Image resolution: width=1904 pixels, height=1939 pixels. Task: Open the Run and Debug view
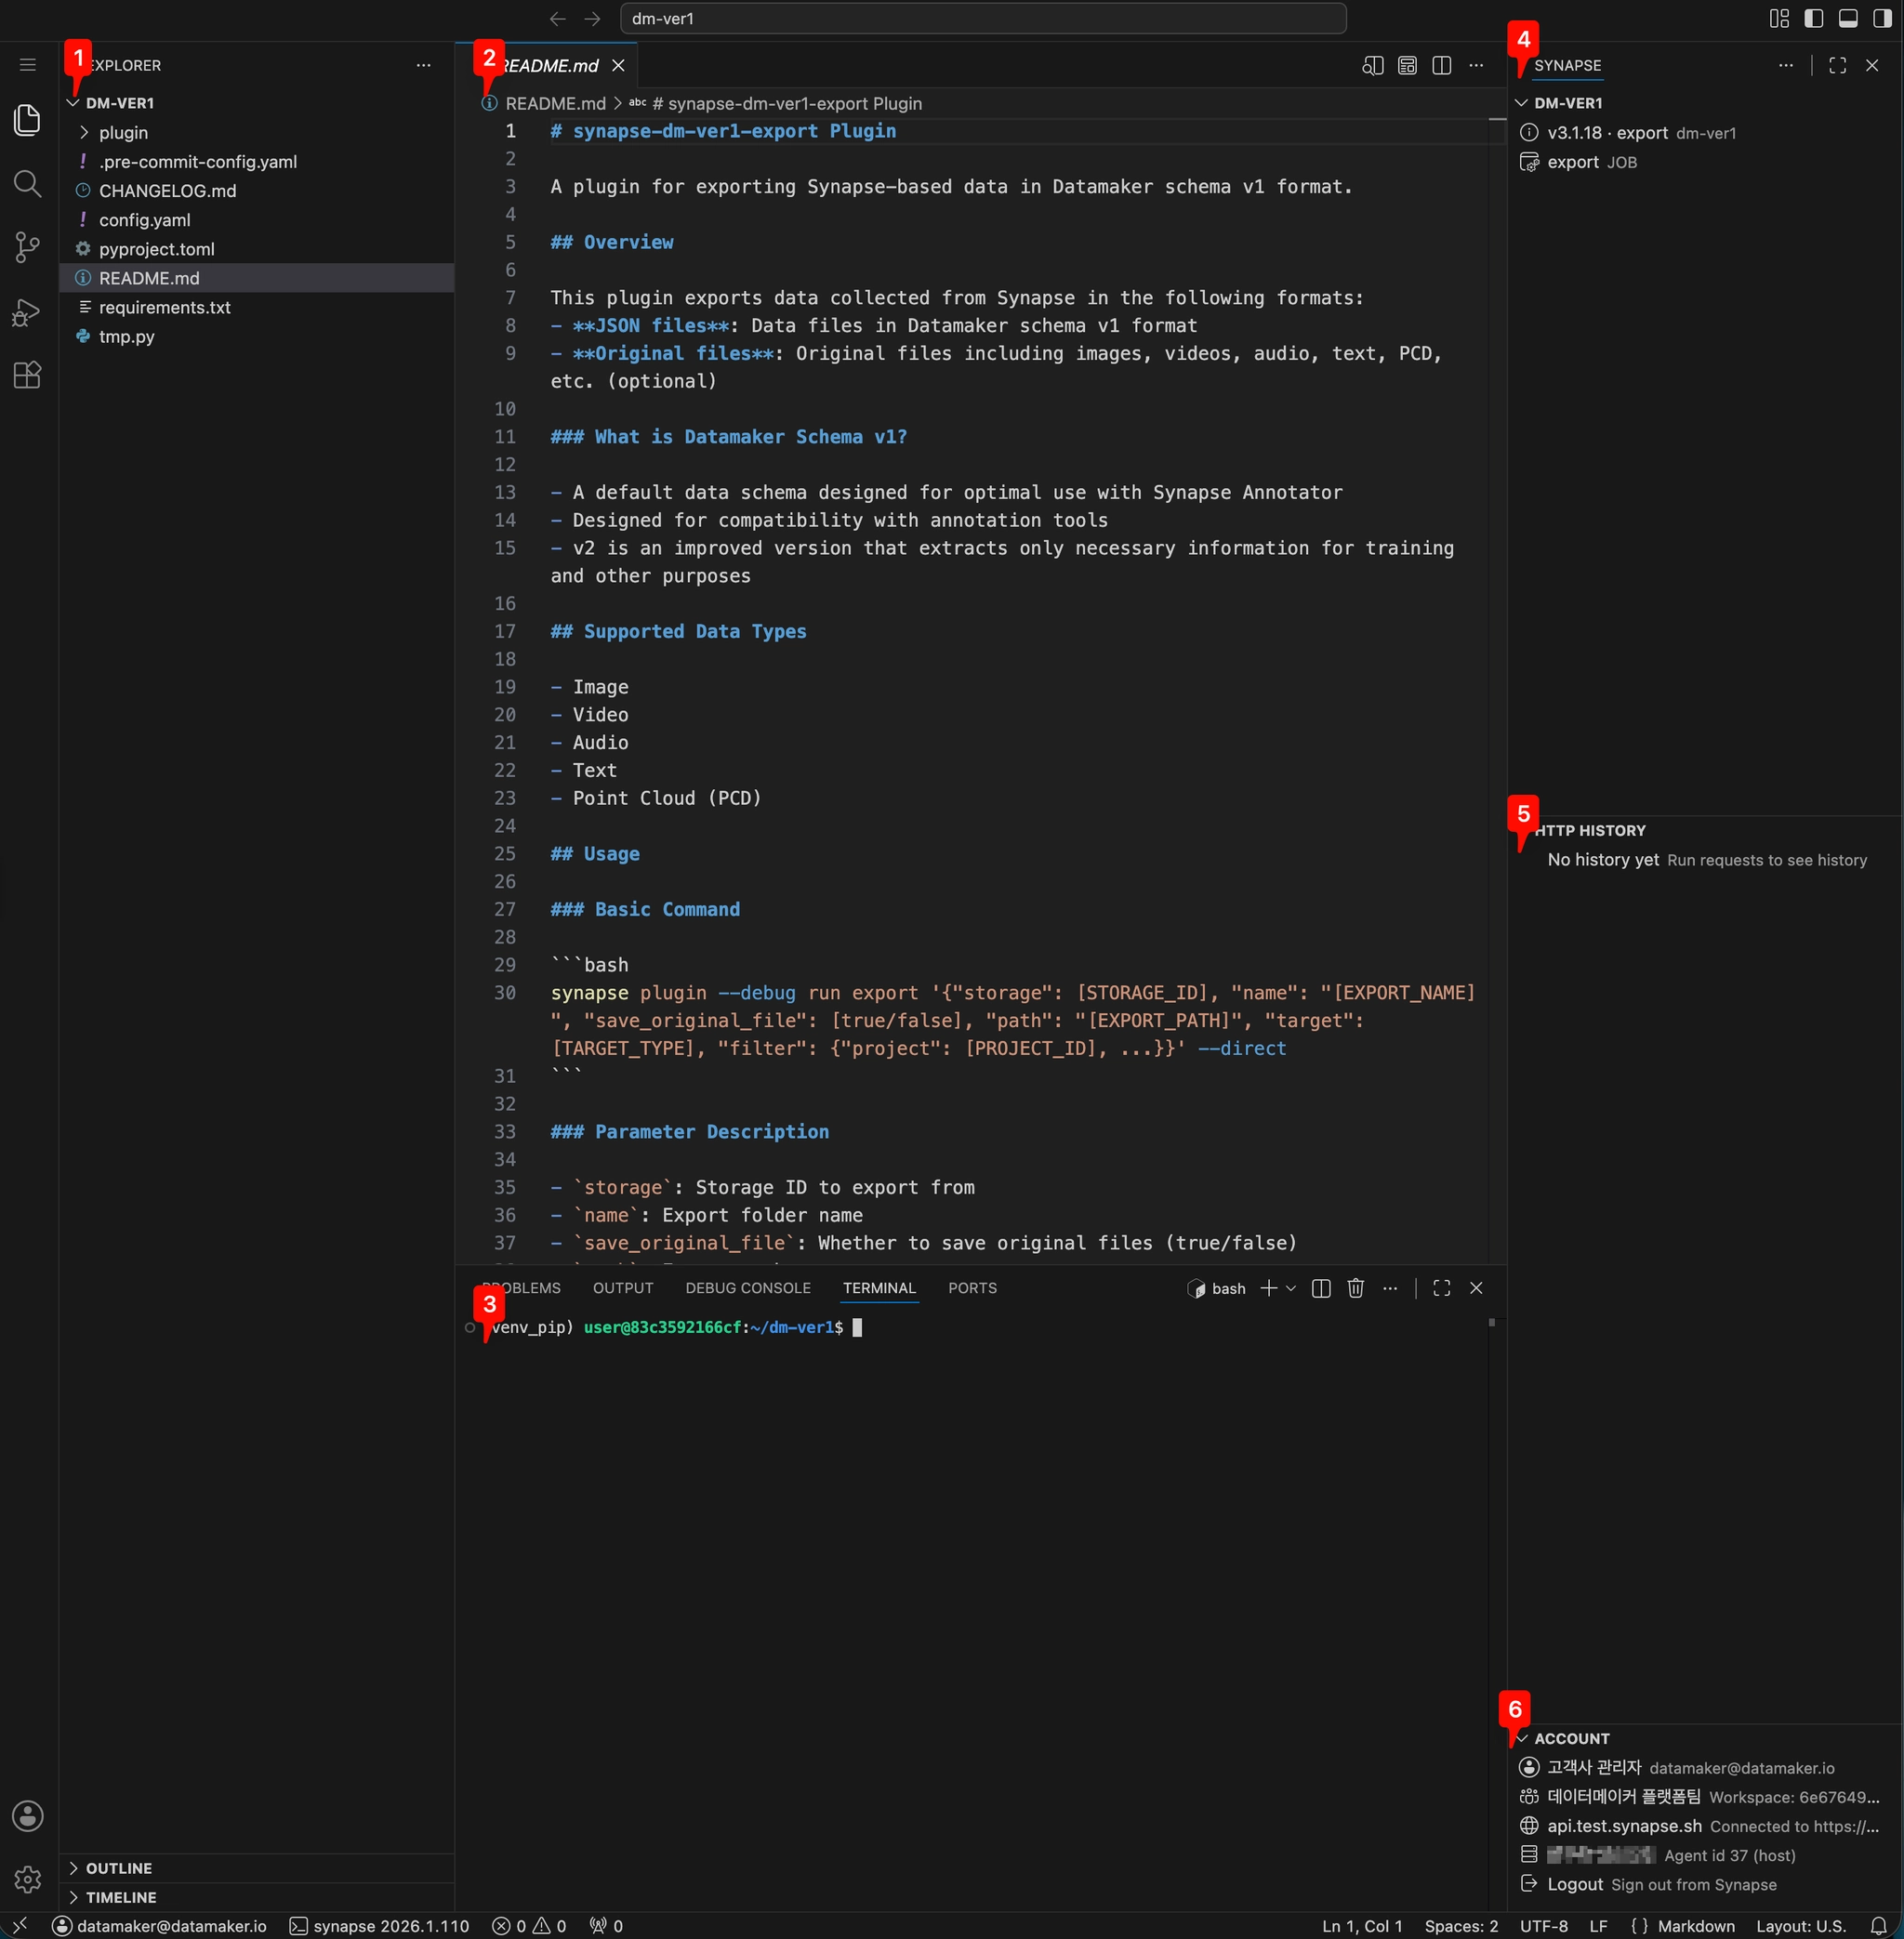[28, 312]
